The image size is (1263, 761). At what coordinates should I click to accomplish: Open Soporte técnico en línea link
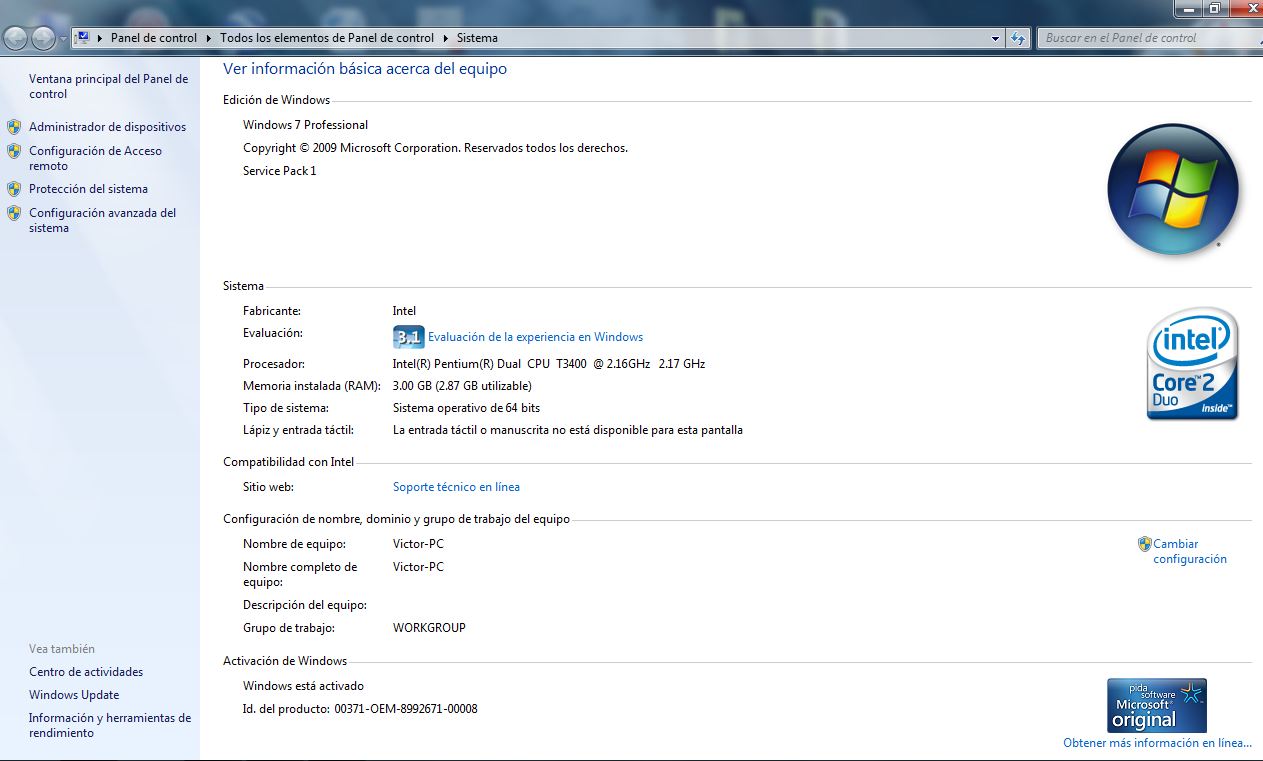click(x=456, y=486)
